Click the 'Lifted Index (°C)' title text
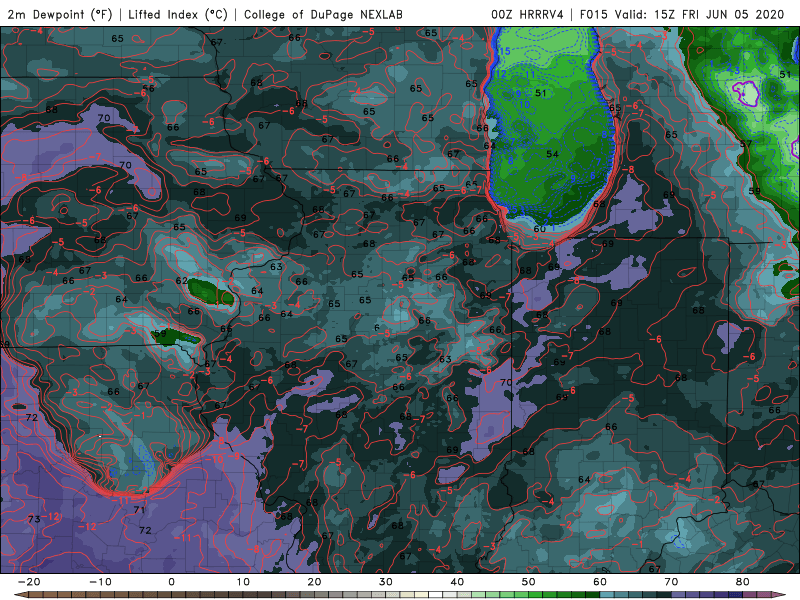The height and width of the screenshot is (600, 800). [178, 14]
